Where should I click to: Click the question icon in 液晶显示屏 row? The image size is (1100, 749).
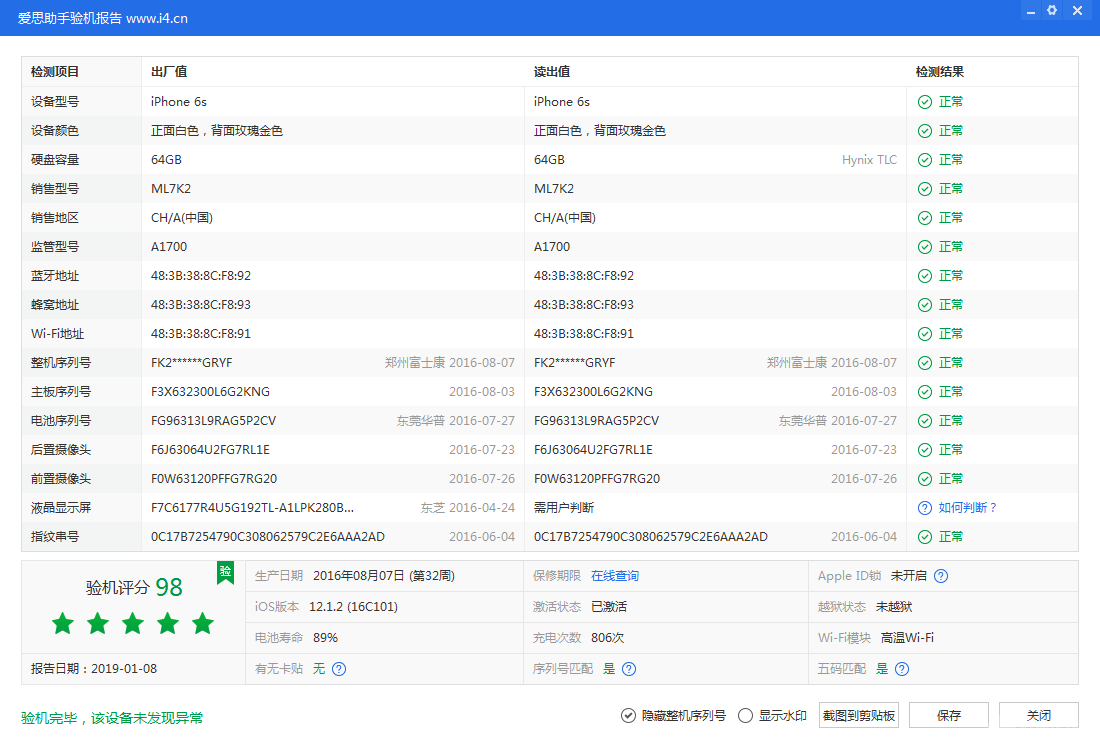coord(925,508)
